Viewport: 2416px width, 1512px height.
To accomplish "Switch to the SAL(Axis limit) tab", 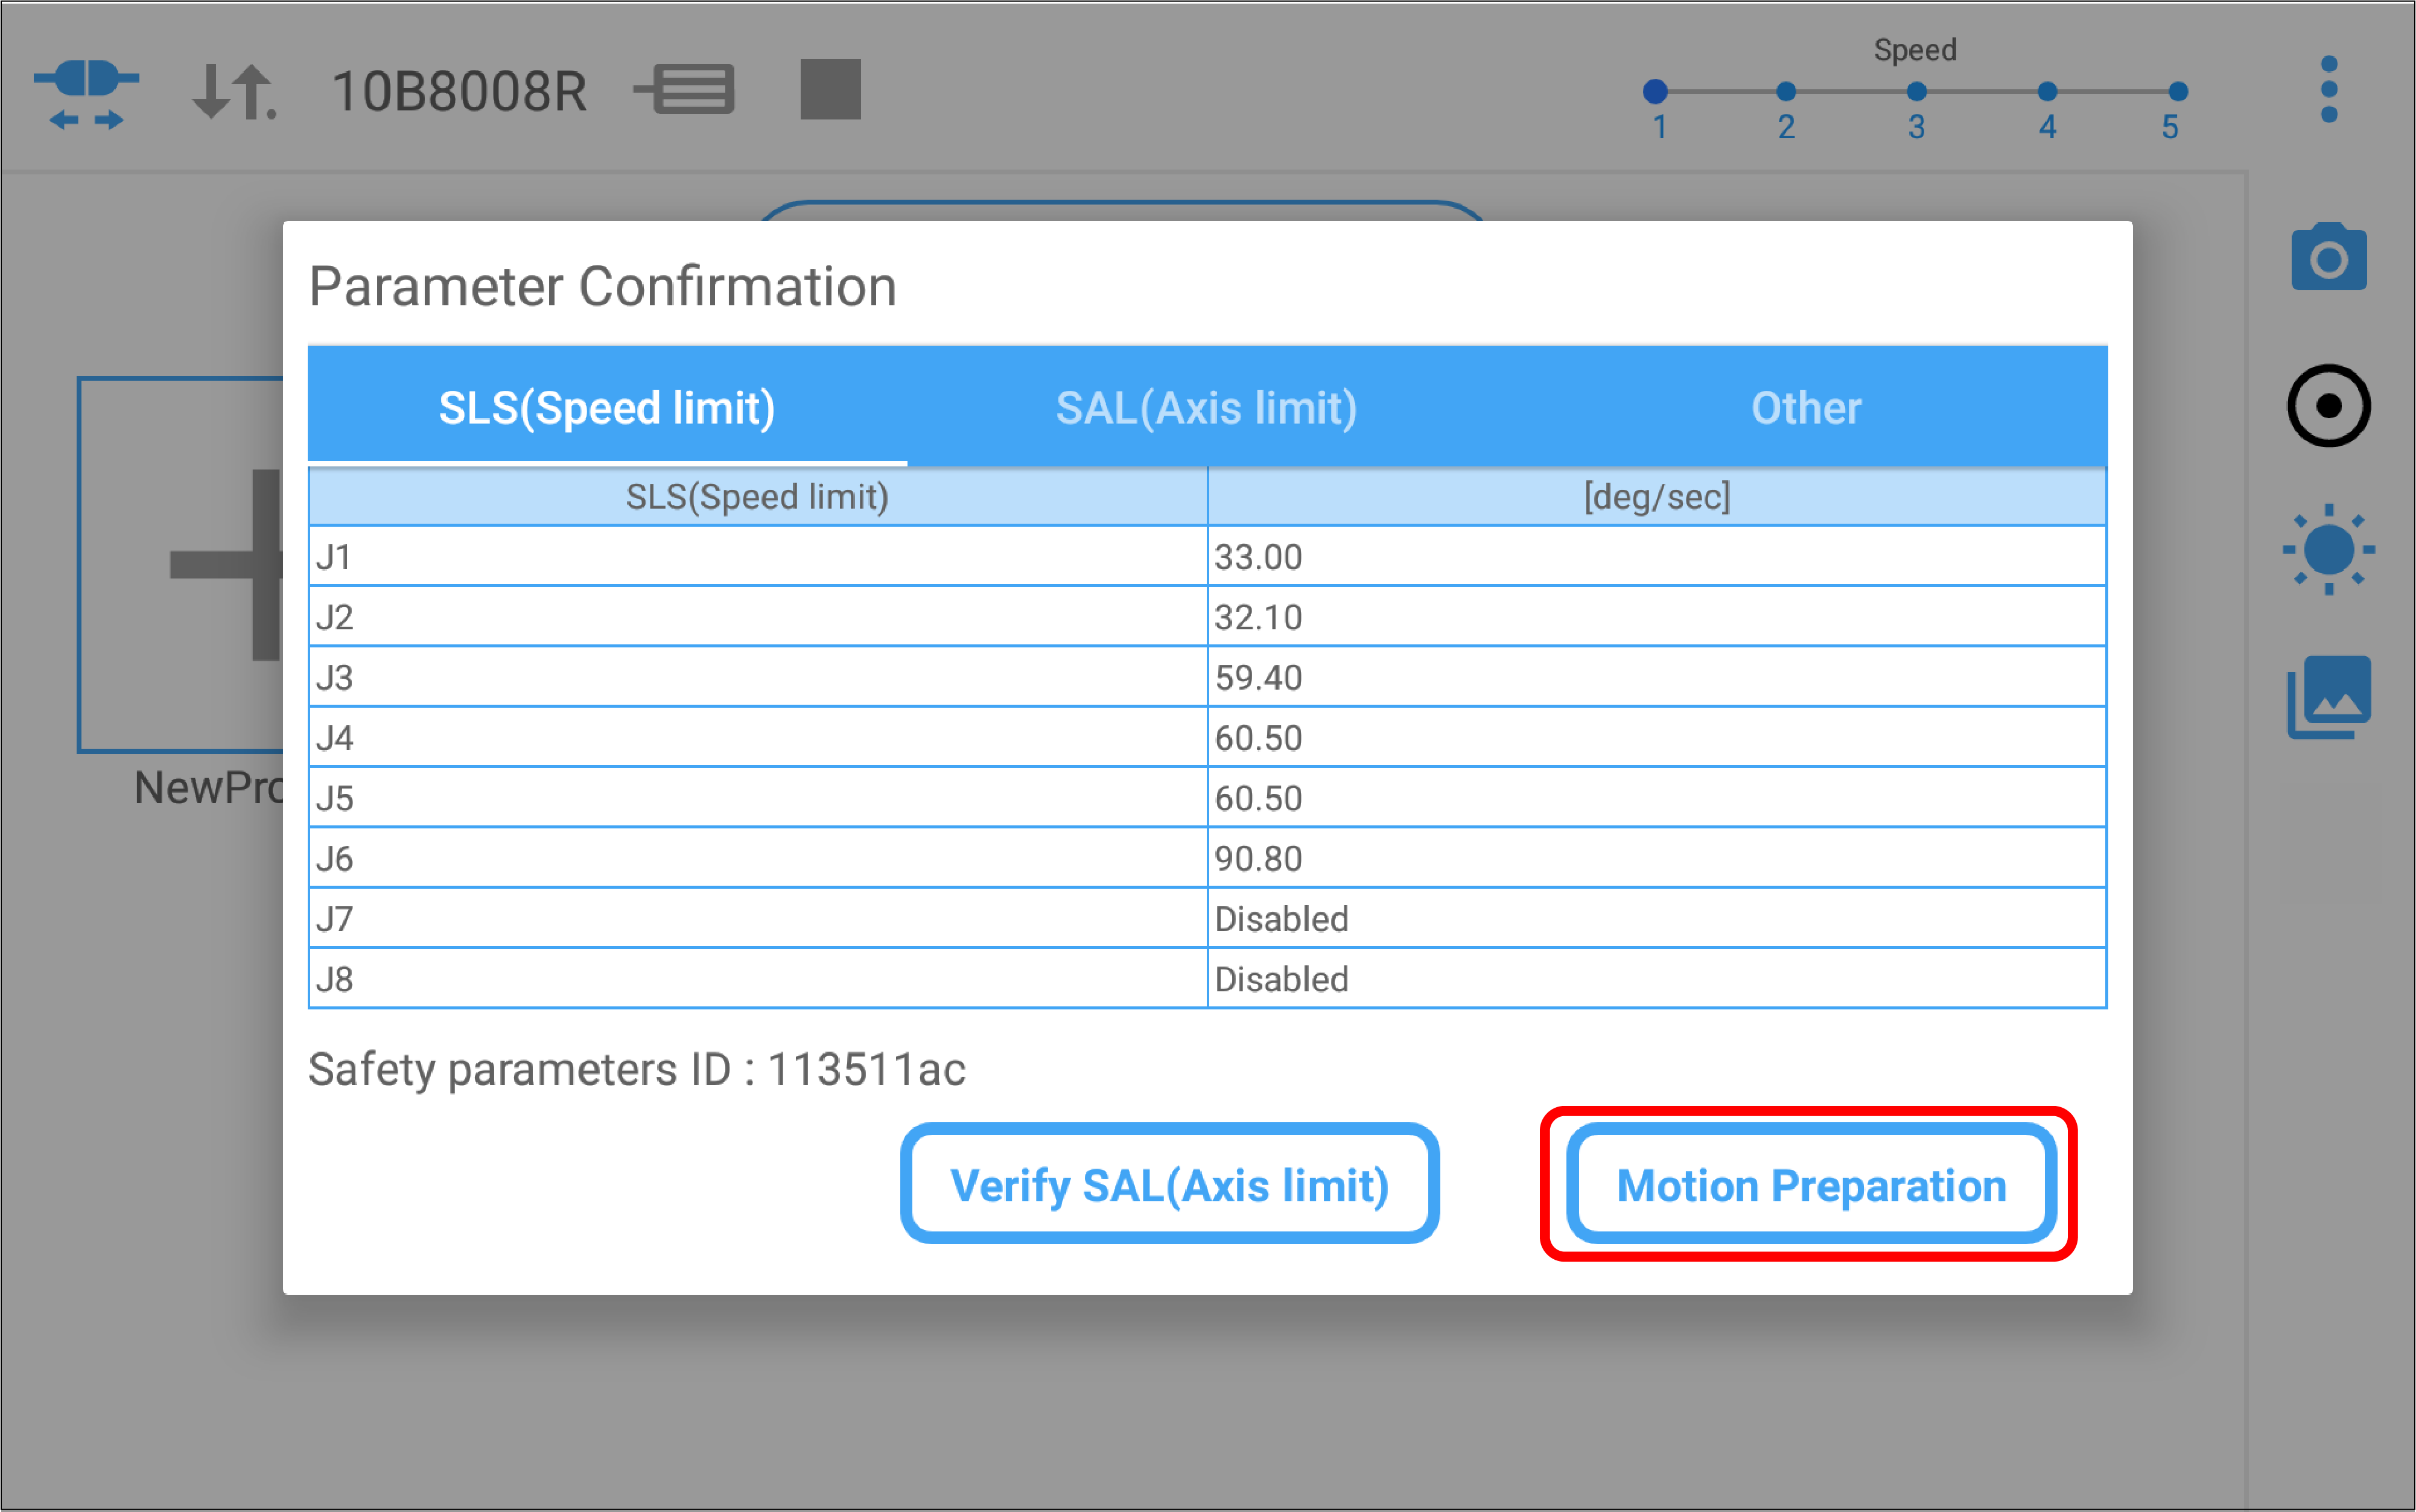I will tap(1206, 408).
